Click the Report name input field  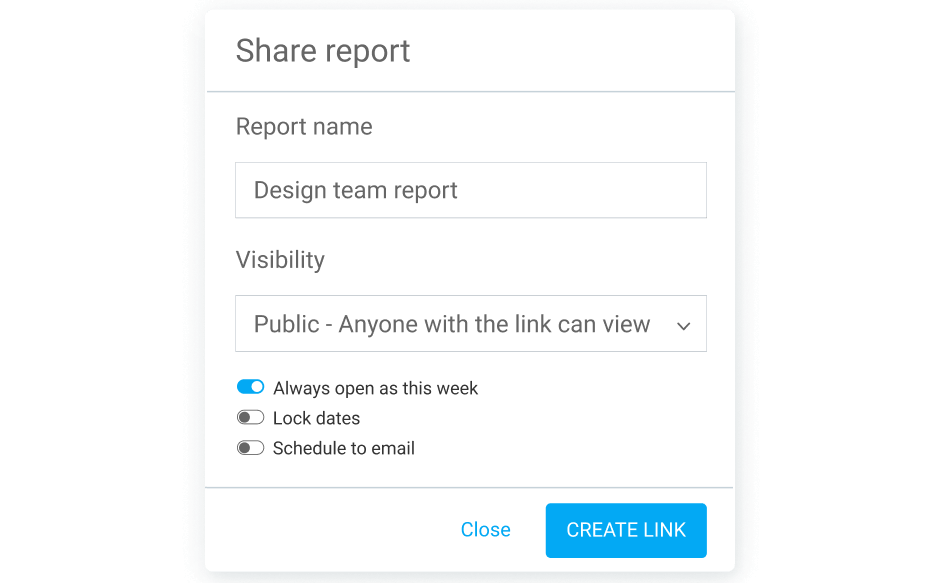coord(470,190)
